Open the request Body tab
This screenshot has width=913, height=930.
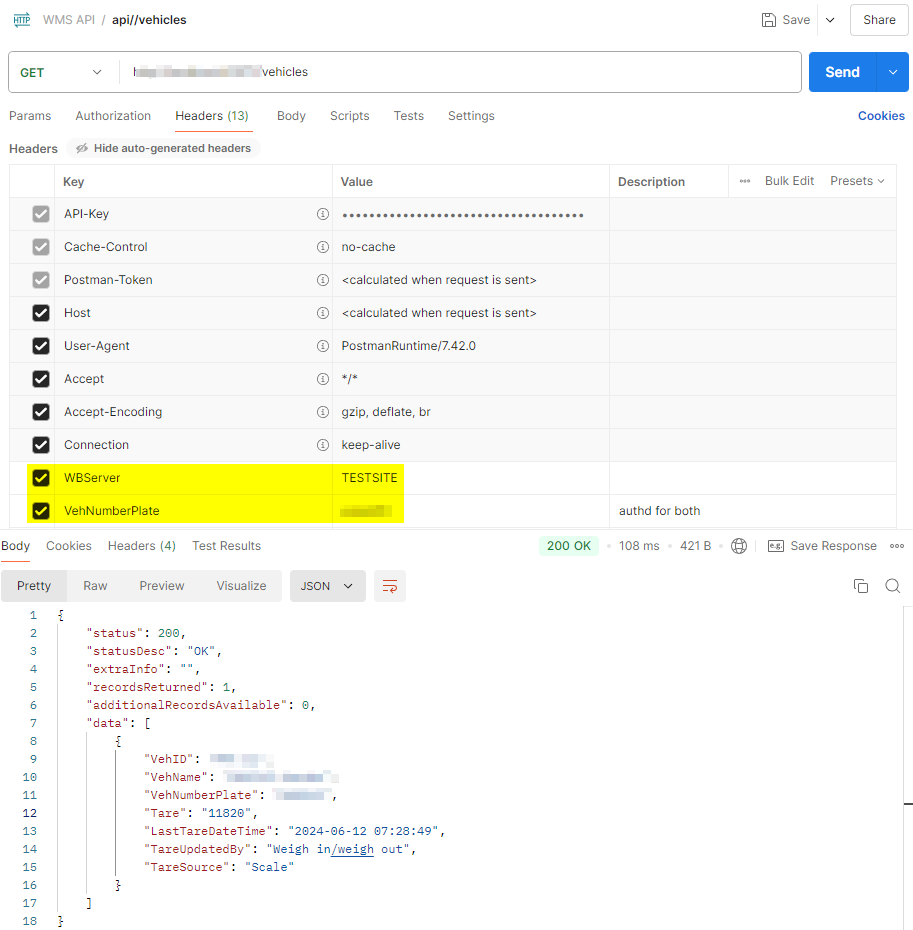coord(291,116)
